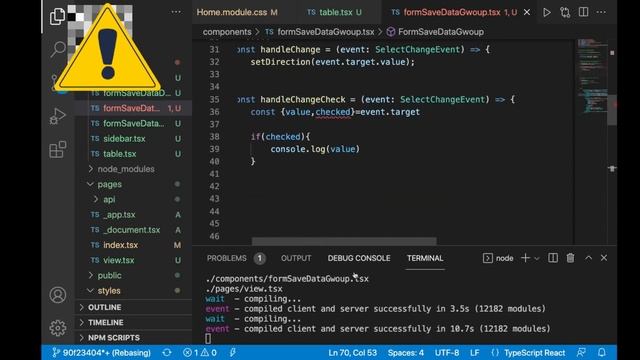640x360 pixels.
Task: Add a new terminal with plus icon
Action: click(x=525, y=258)
